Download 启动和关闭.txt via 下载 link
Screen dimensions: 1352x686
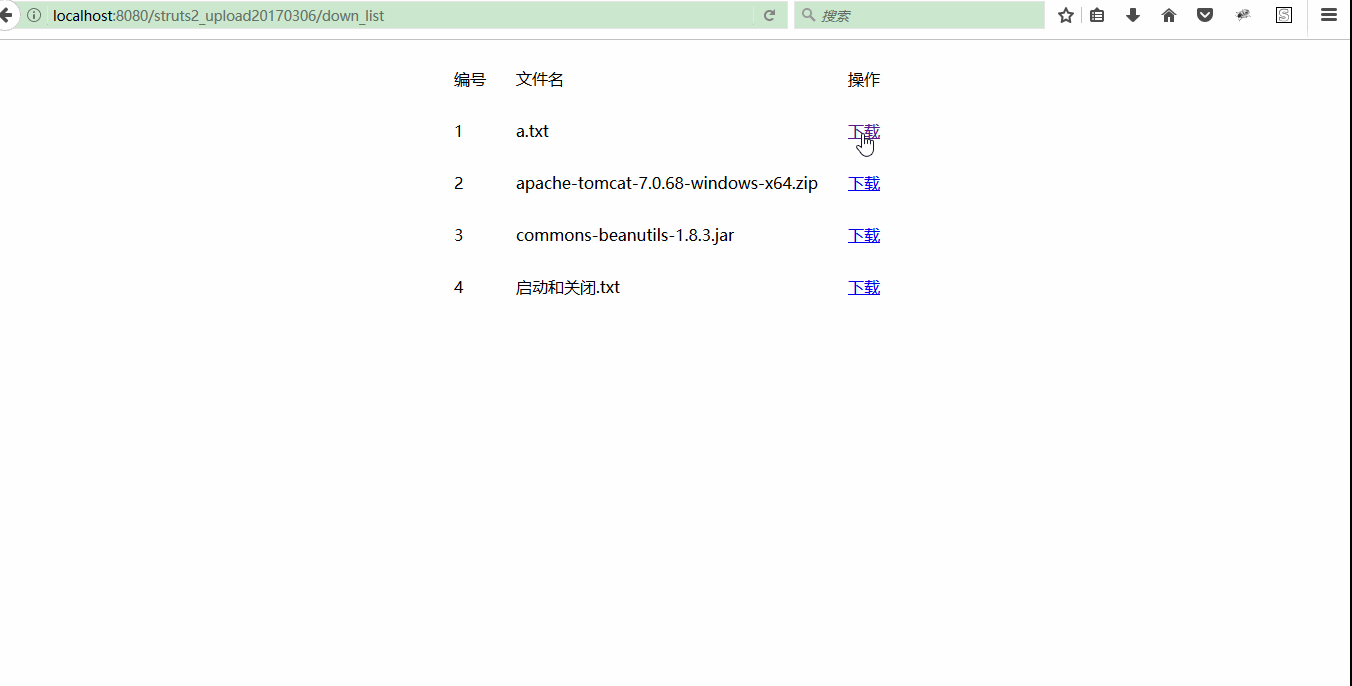(x=864, y=287)
